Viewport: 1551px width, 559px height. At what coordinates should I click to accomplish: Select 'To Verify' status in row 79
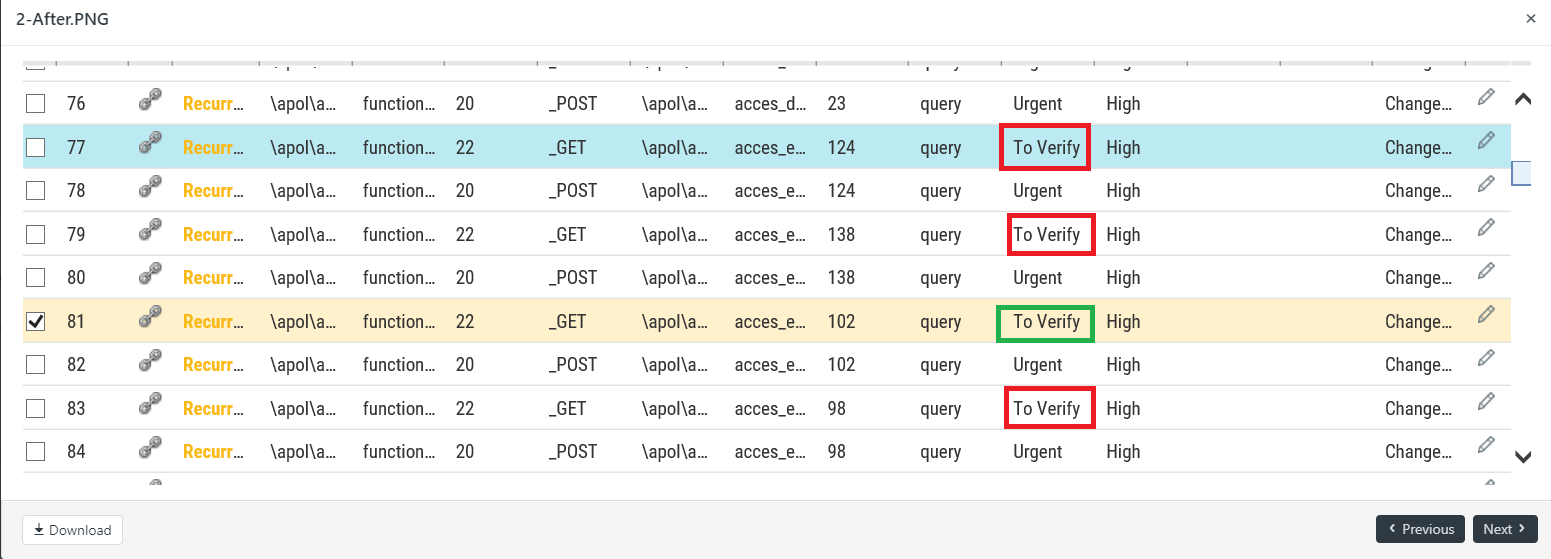[1046, 235]
